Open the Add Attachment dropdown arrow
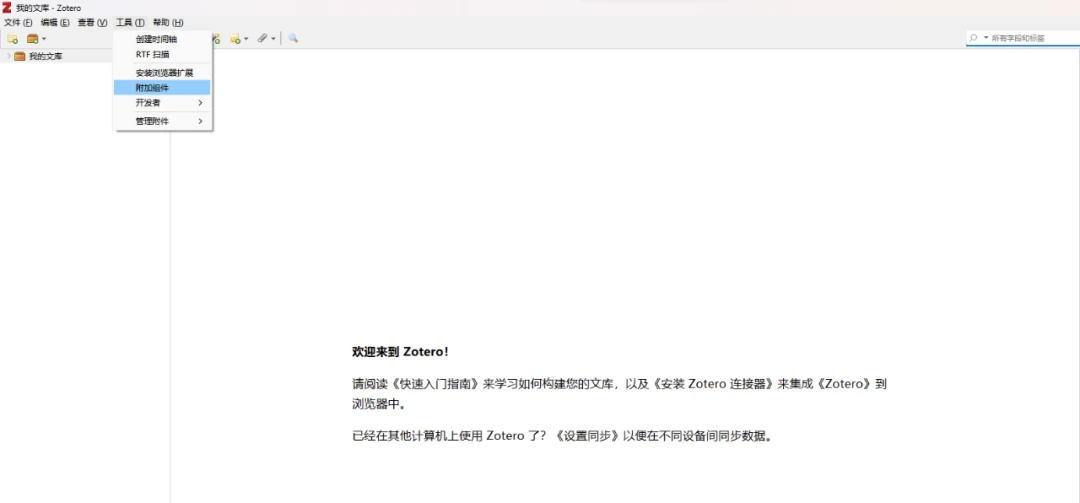The width and height of the screenshot is (1080, 503). click(x=273, y=39)
